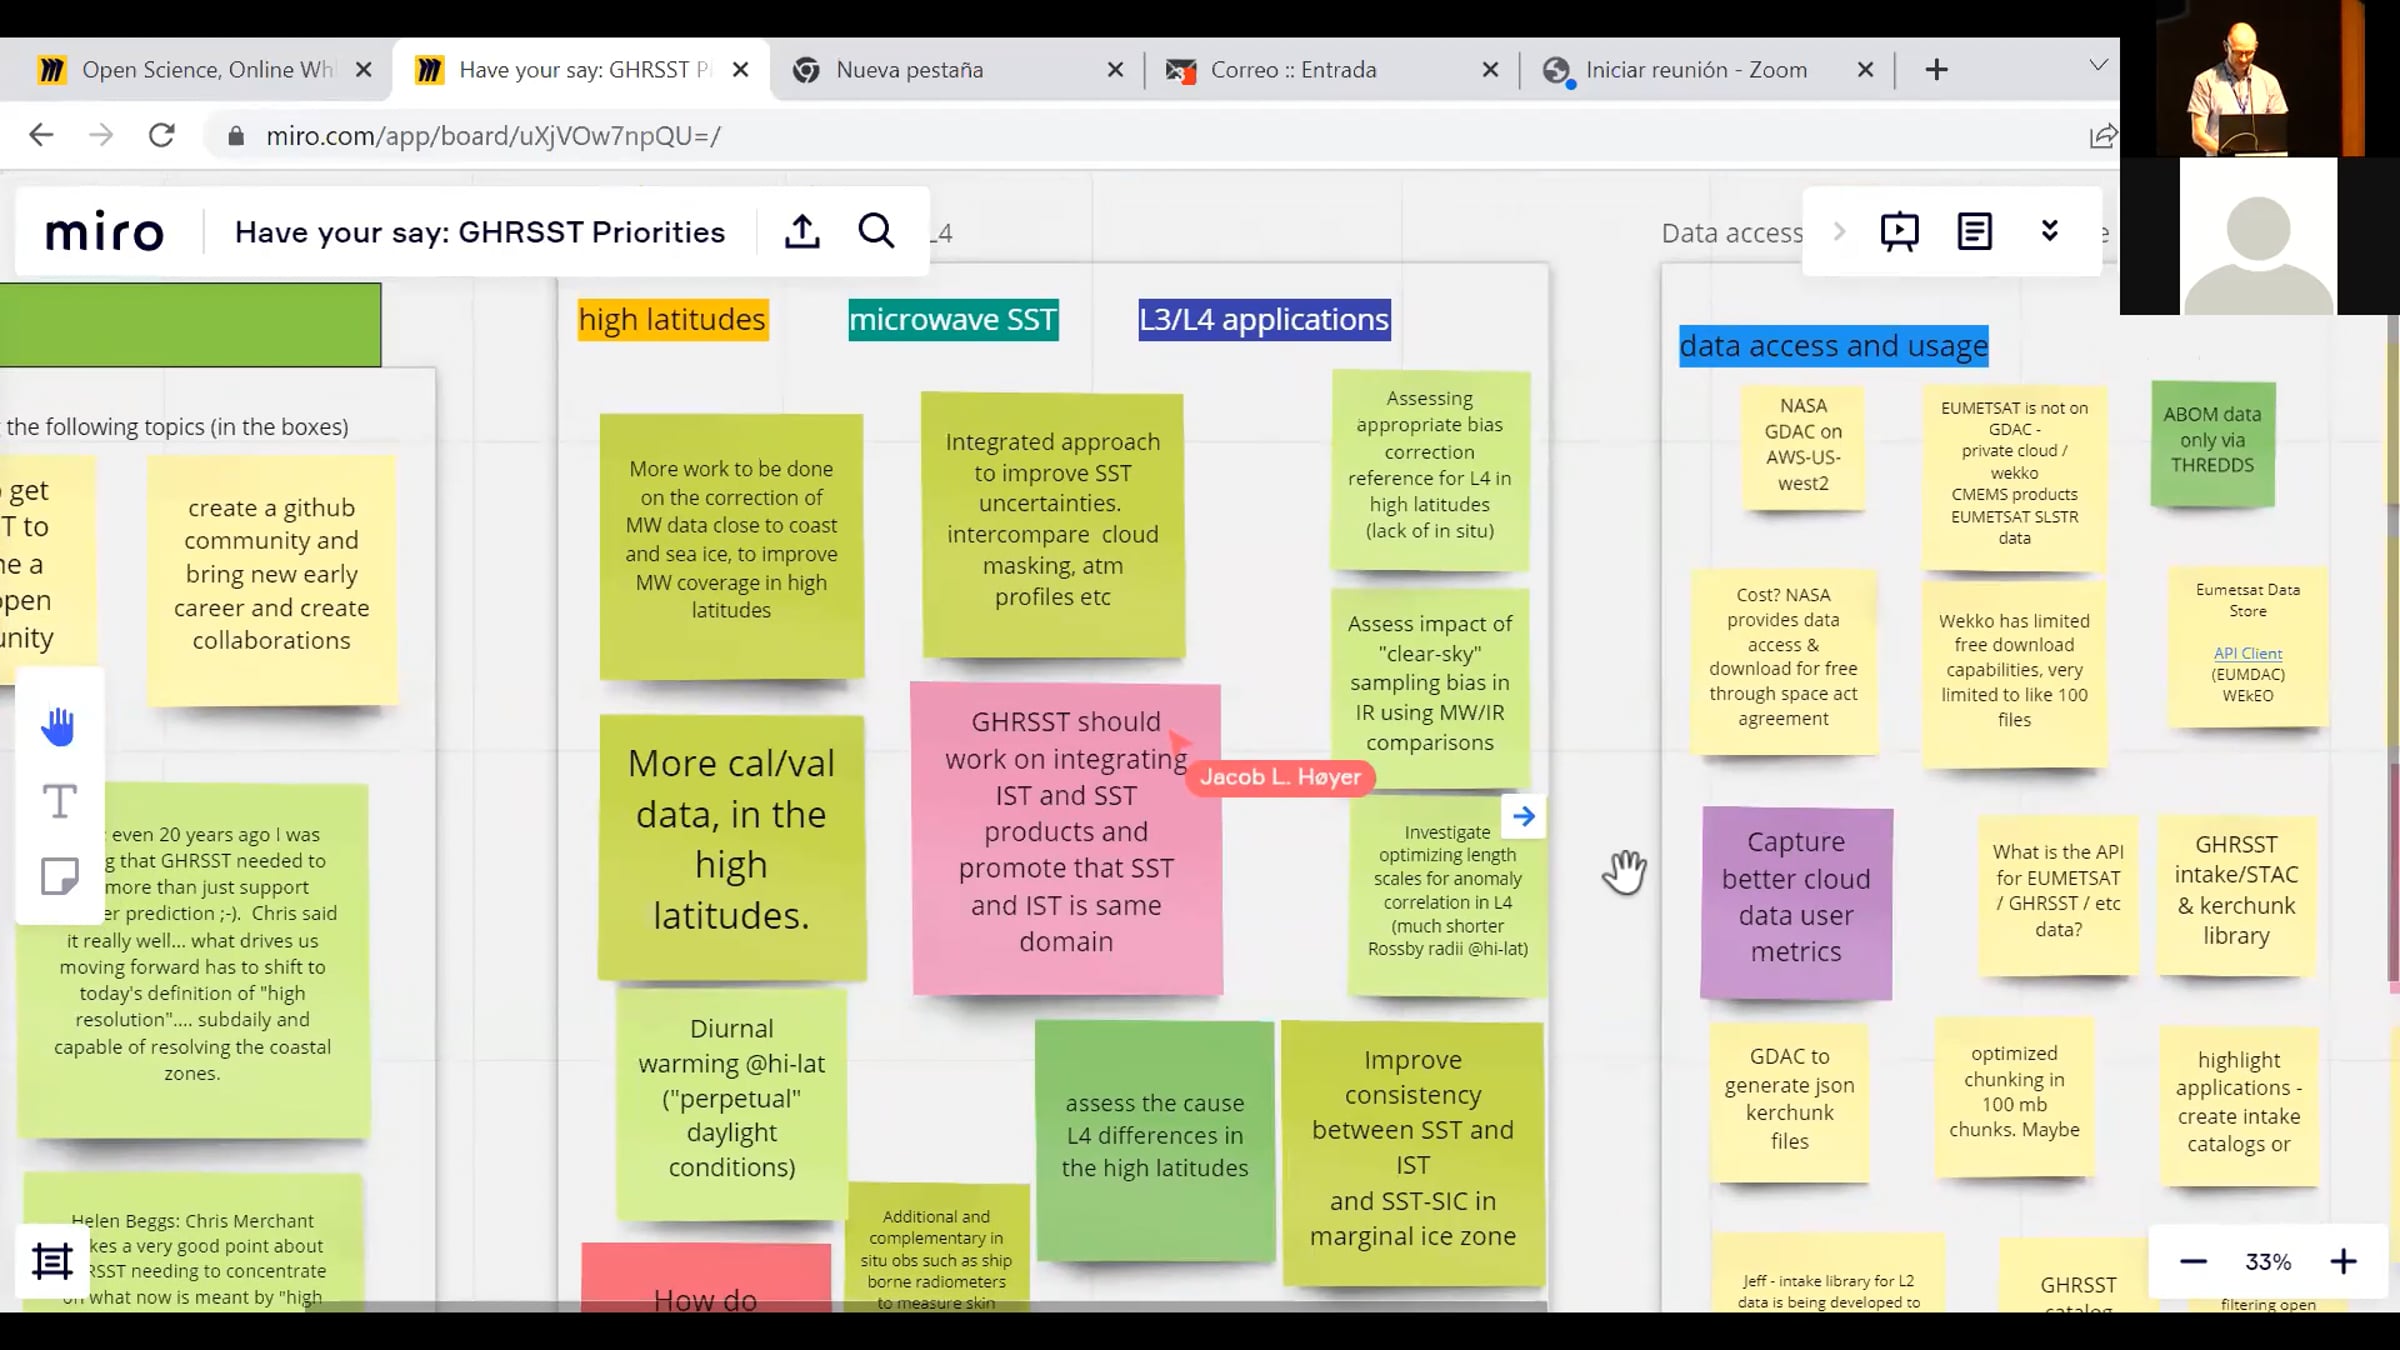This screenshot has width=2400, height=1350.
Task: Click the participant avatar thumbnail
Action: coord(2258,236)
